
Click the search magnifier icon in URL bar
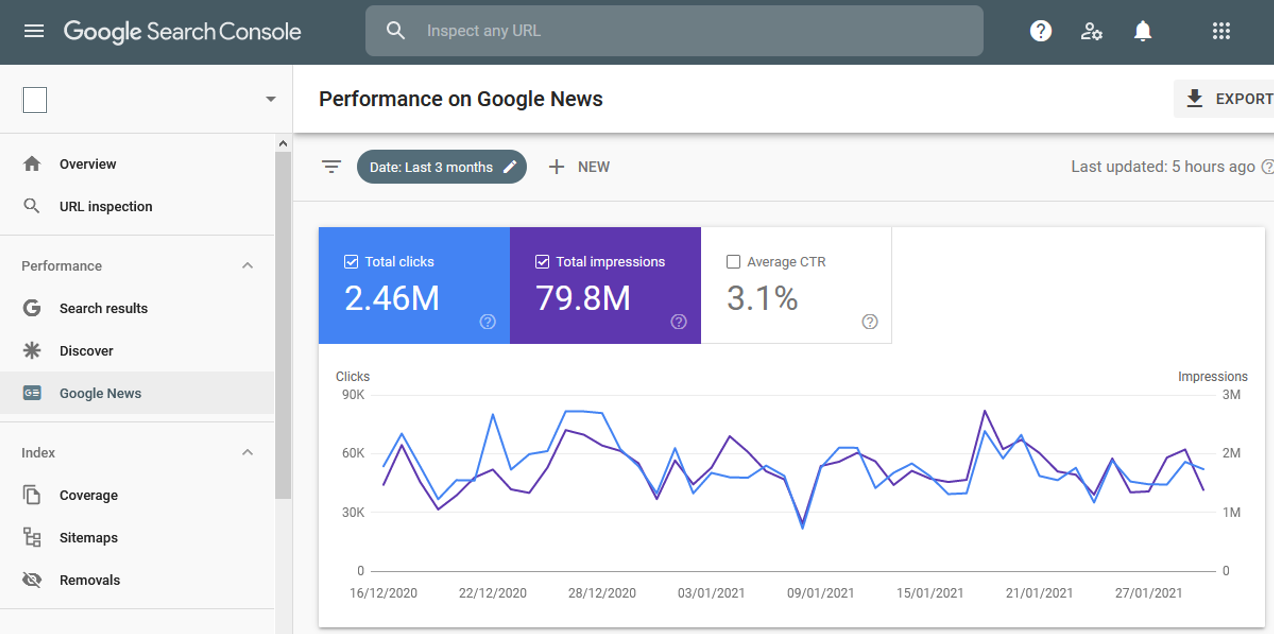coord(396,31)
